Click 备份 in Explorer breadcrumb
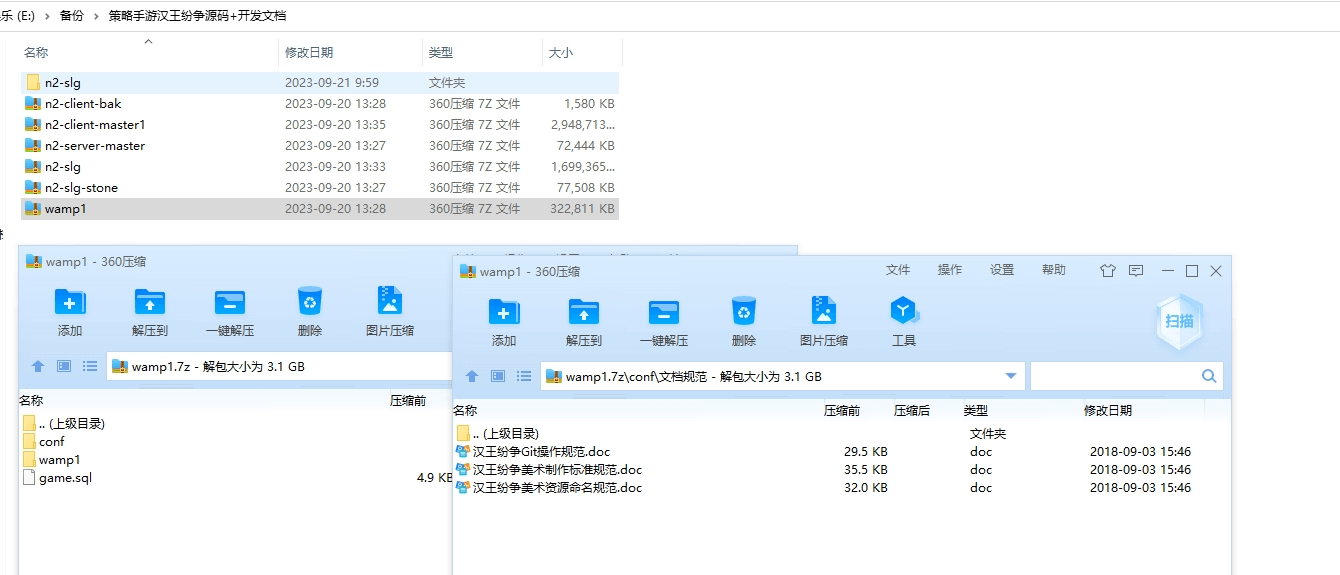The width and height of the screenshot is (1340, 575). [x=72, y=16]
